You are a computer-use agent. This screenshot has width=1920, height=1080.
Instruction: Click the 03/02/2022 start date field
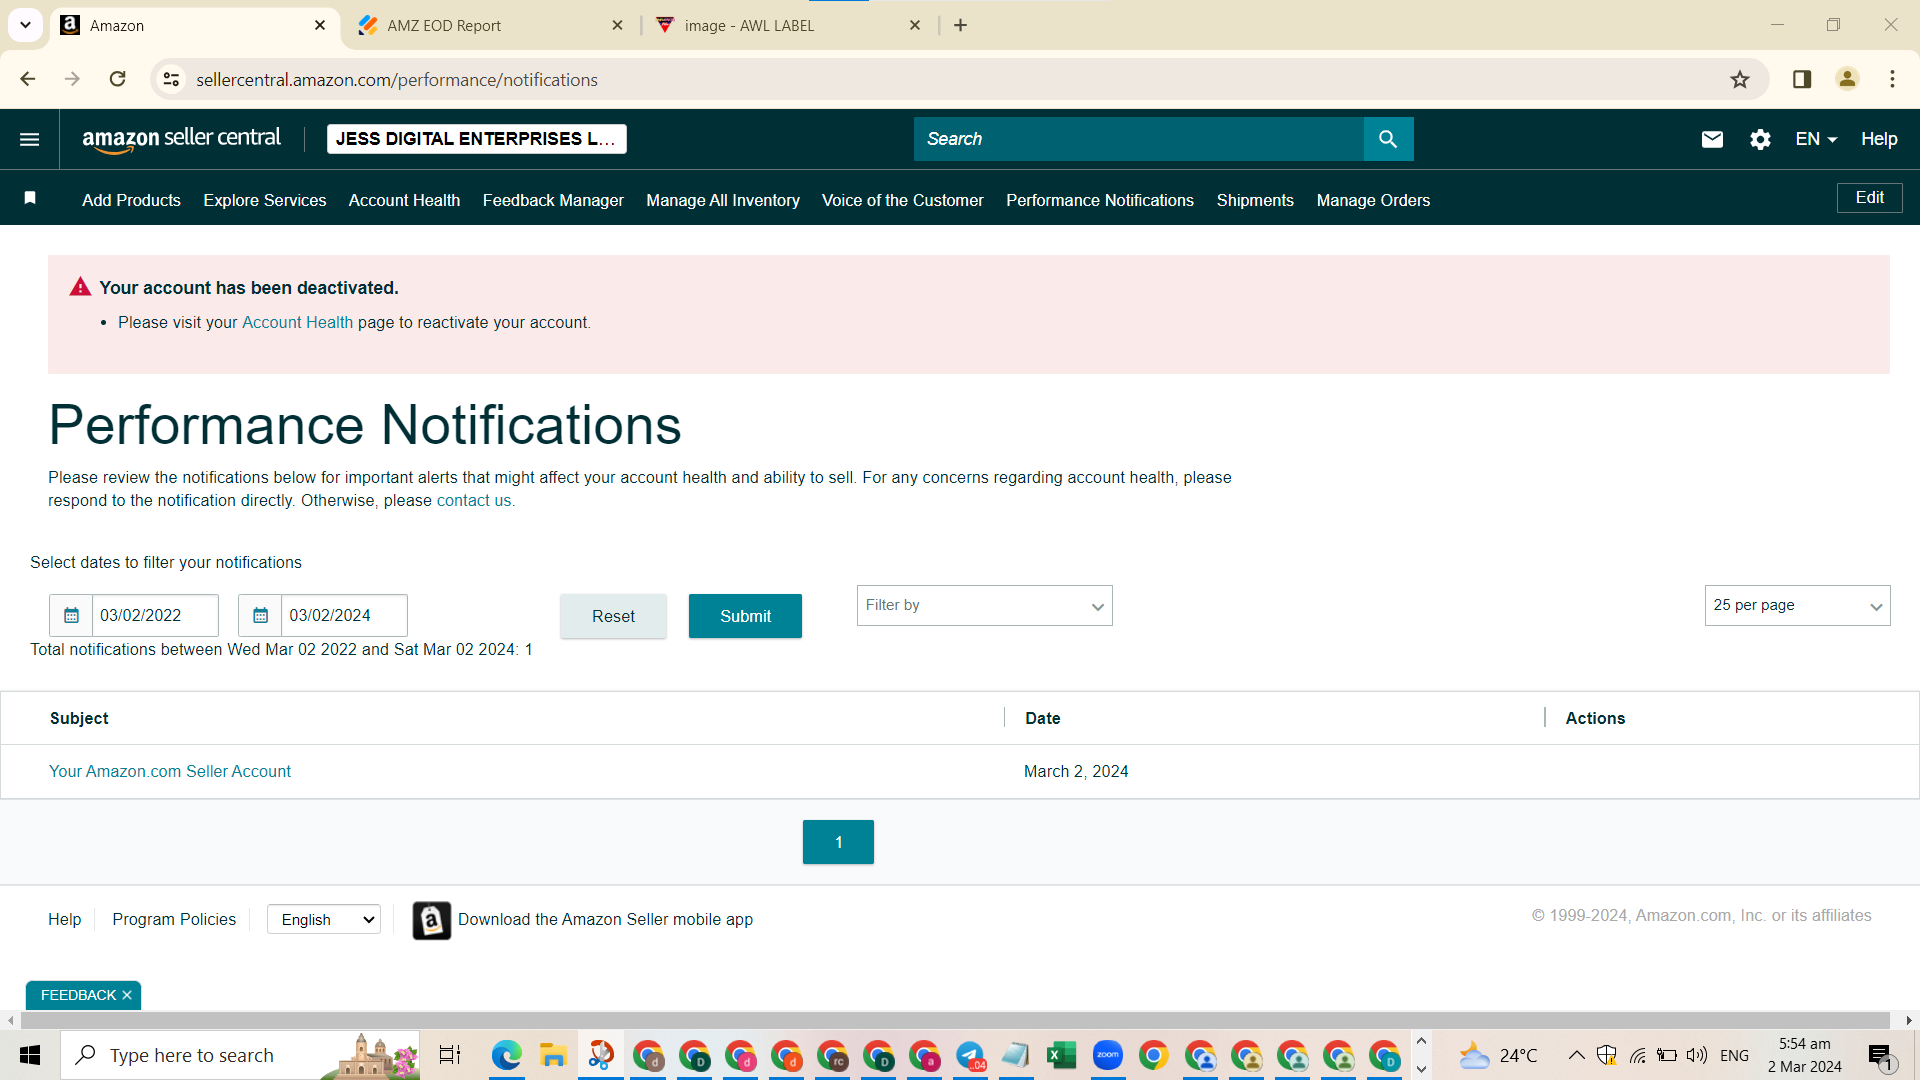(x=155, y=615)
